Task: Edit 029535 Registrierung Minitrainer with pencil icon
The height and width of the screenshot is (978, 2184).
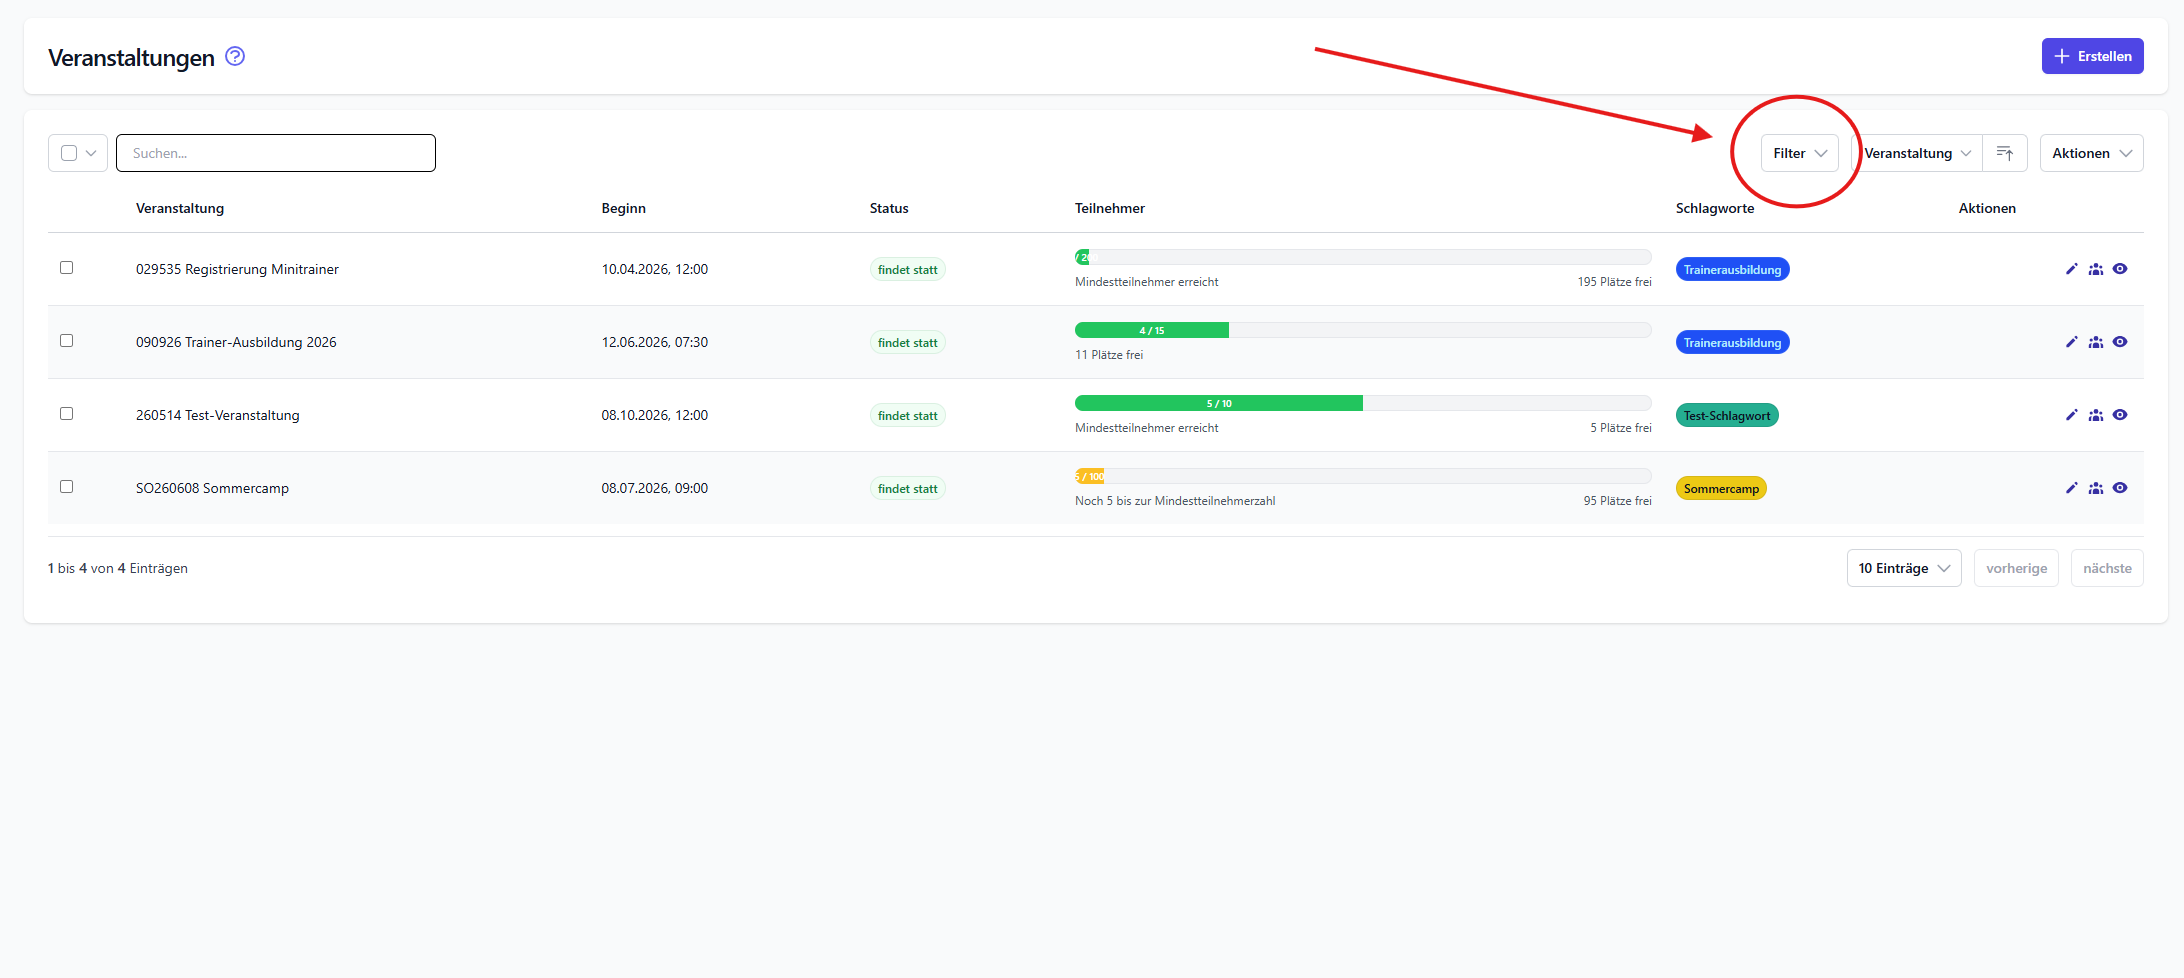Action: point(2071,269)
